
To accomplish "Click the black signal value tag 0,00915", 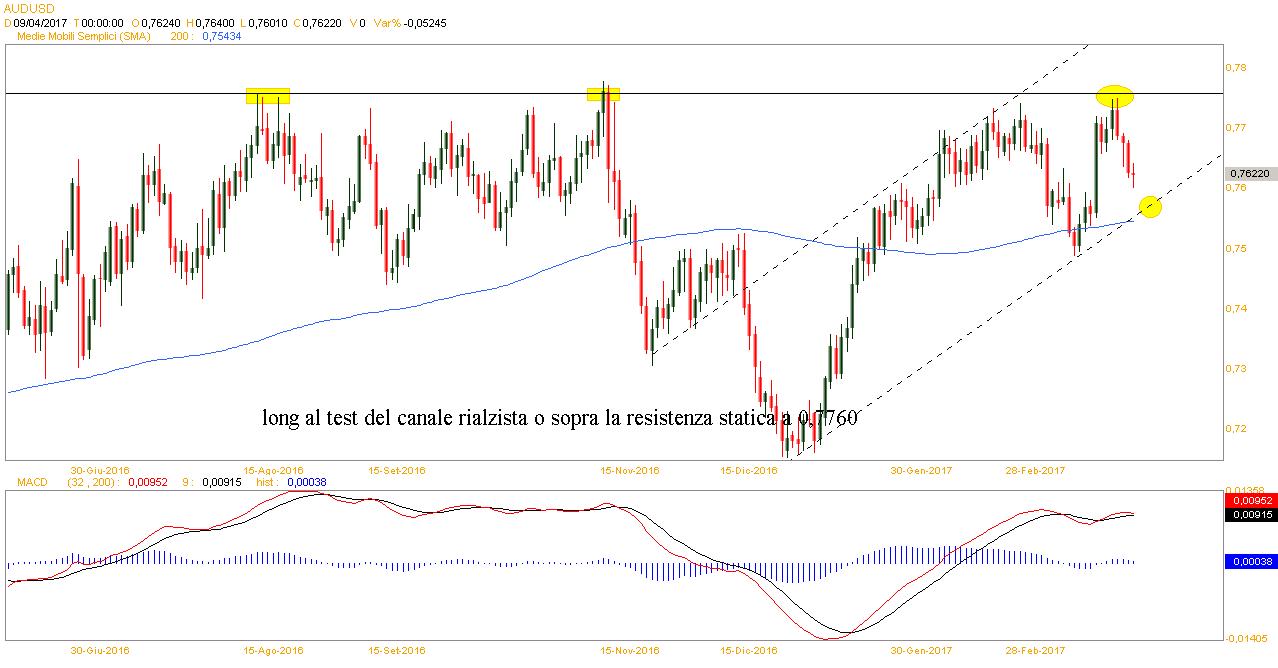I will [1250, 514].
